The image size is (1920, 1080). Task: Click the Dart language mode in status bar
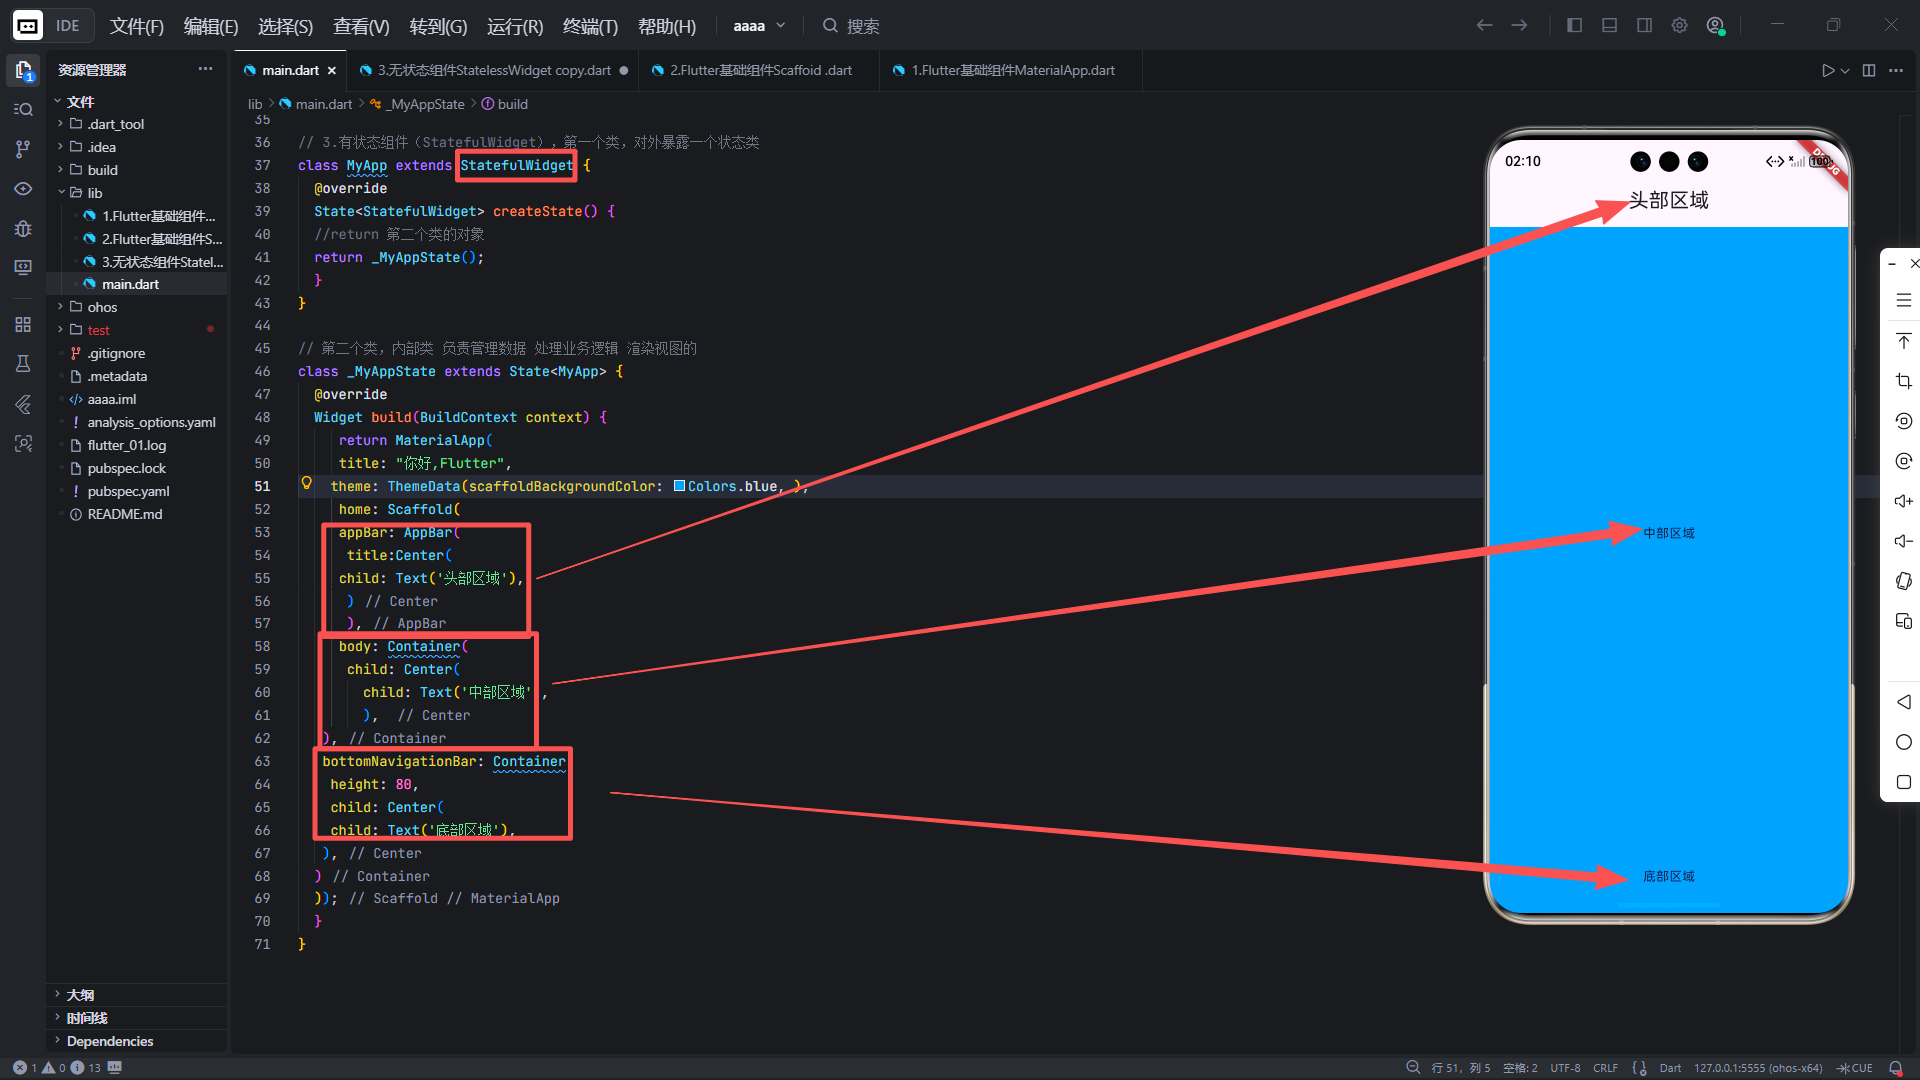click(1670, 1068)
